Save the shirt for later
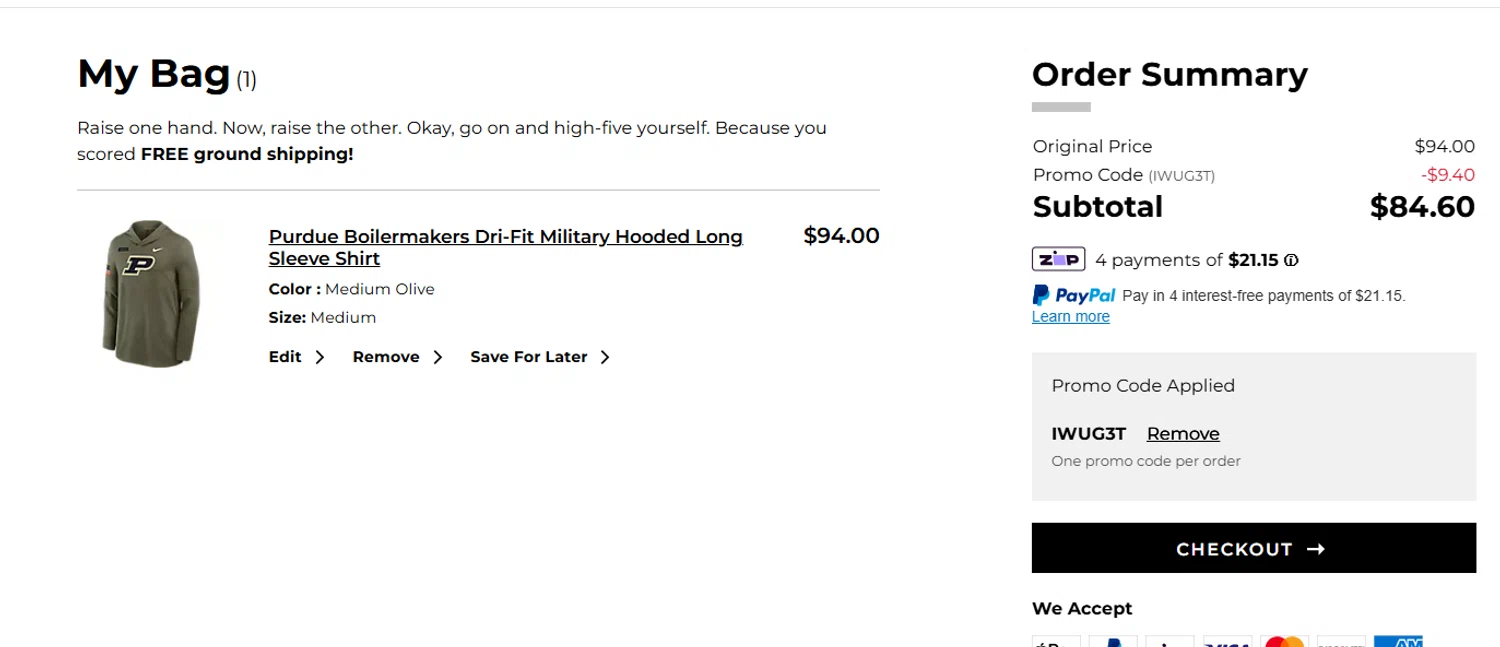The image size is (1500, 647). 528,357
